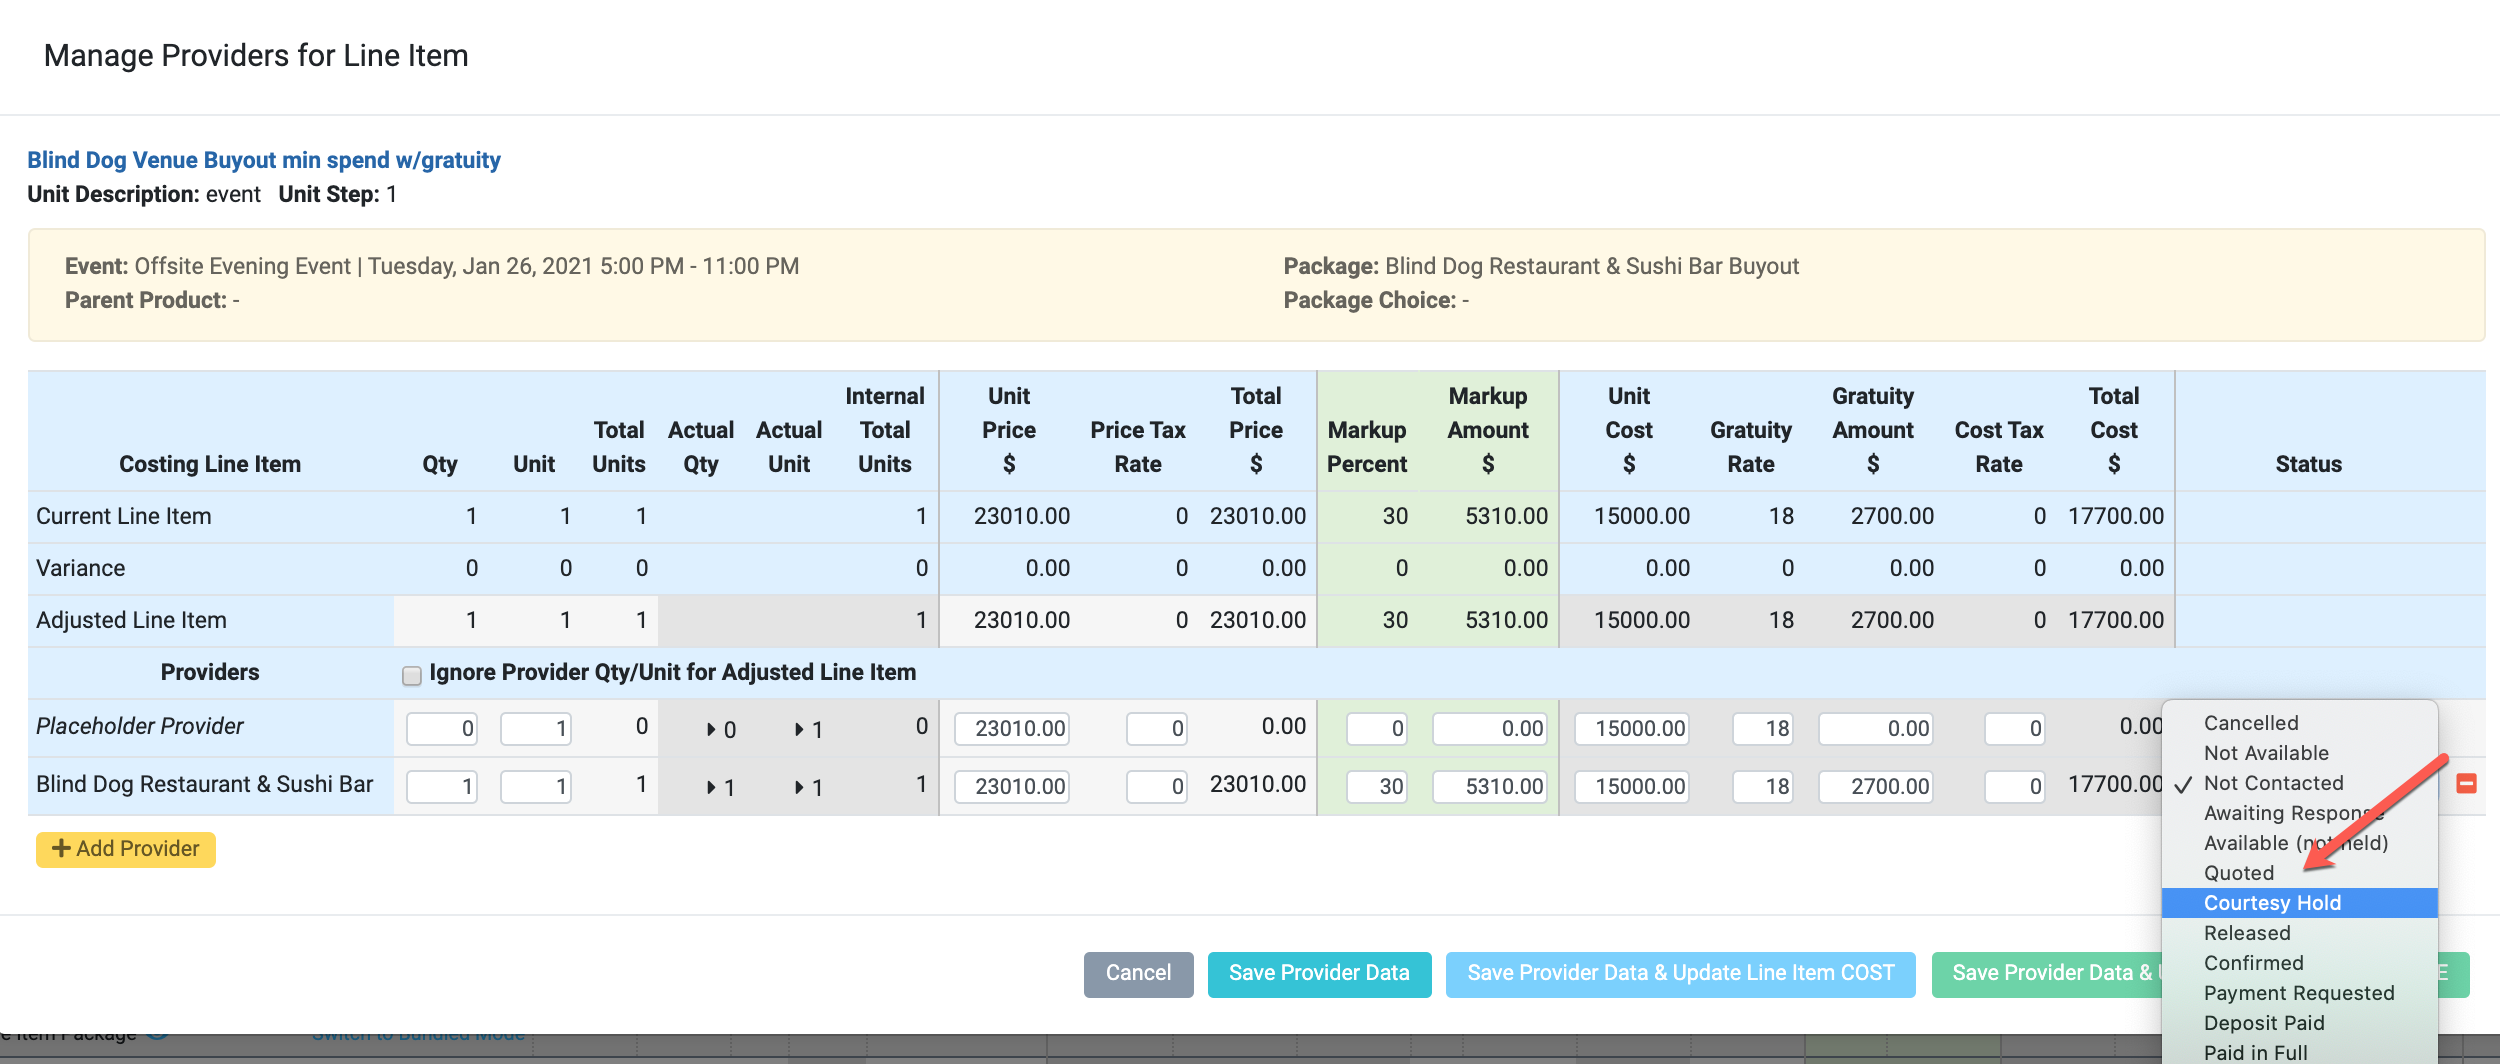Edit Unit Price field for Placeholder Provider

pyautogui.click(x=1011, y=728)
